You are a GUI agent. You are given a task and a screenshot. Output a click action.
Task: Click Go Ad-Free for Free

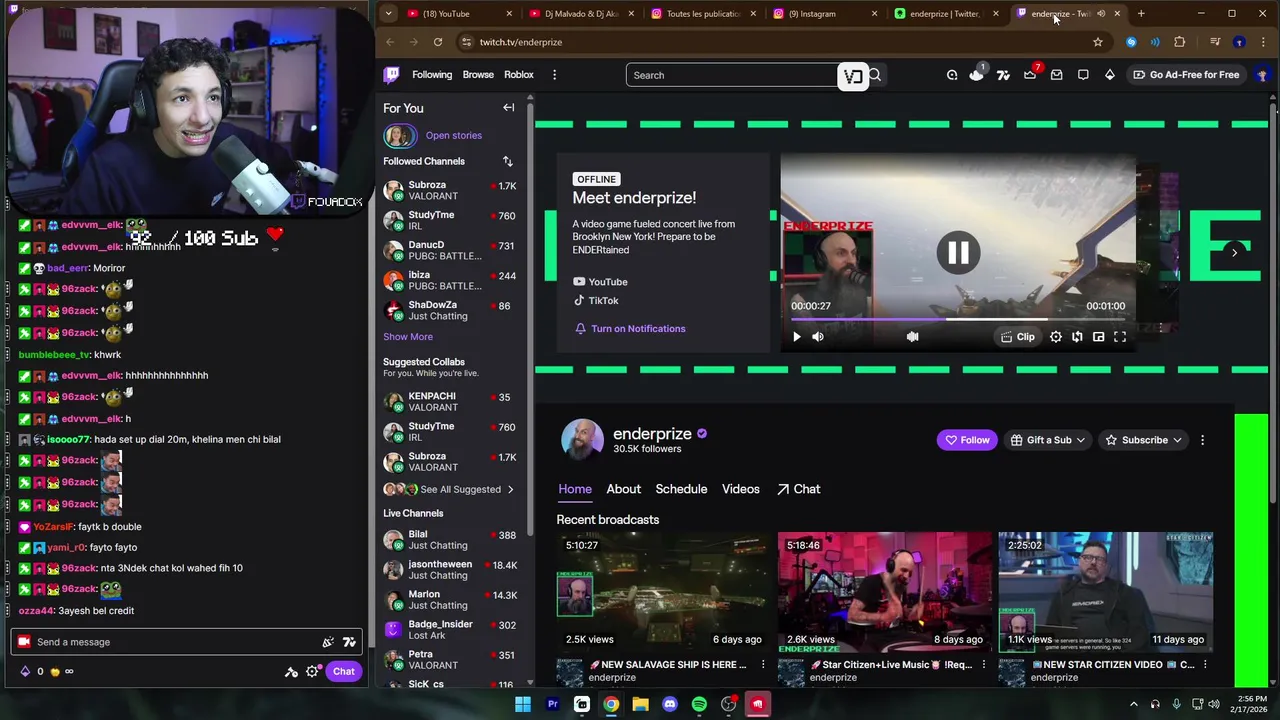tap(1186, 75)
